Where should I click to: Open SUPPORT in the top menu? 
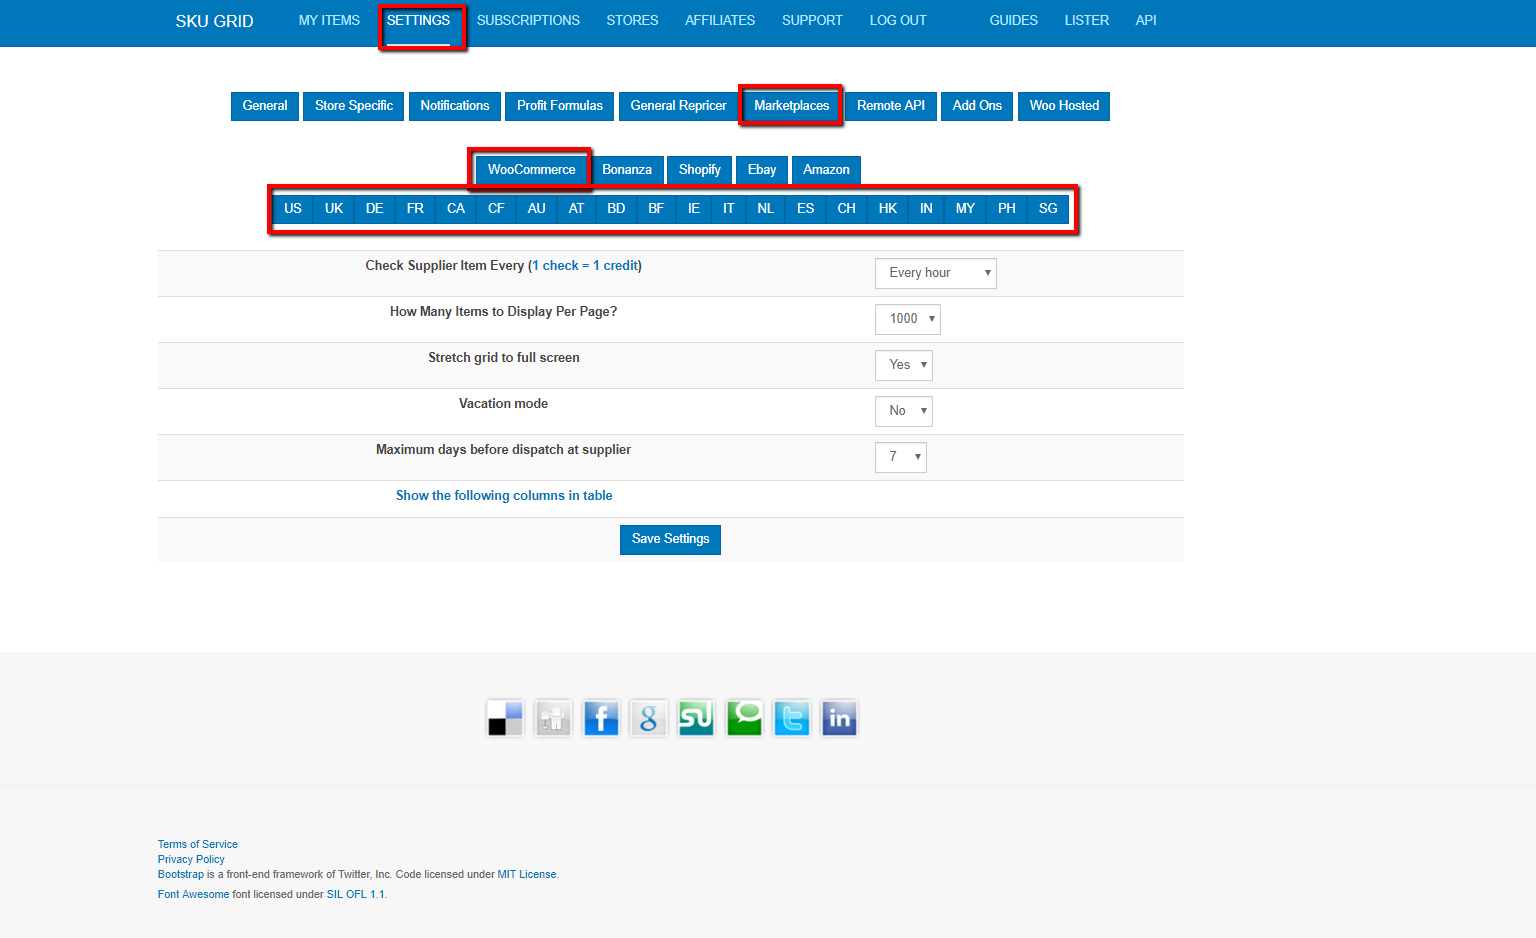pos(812,20)
